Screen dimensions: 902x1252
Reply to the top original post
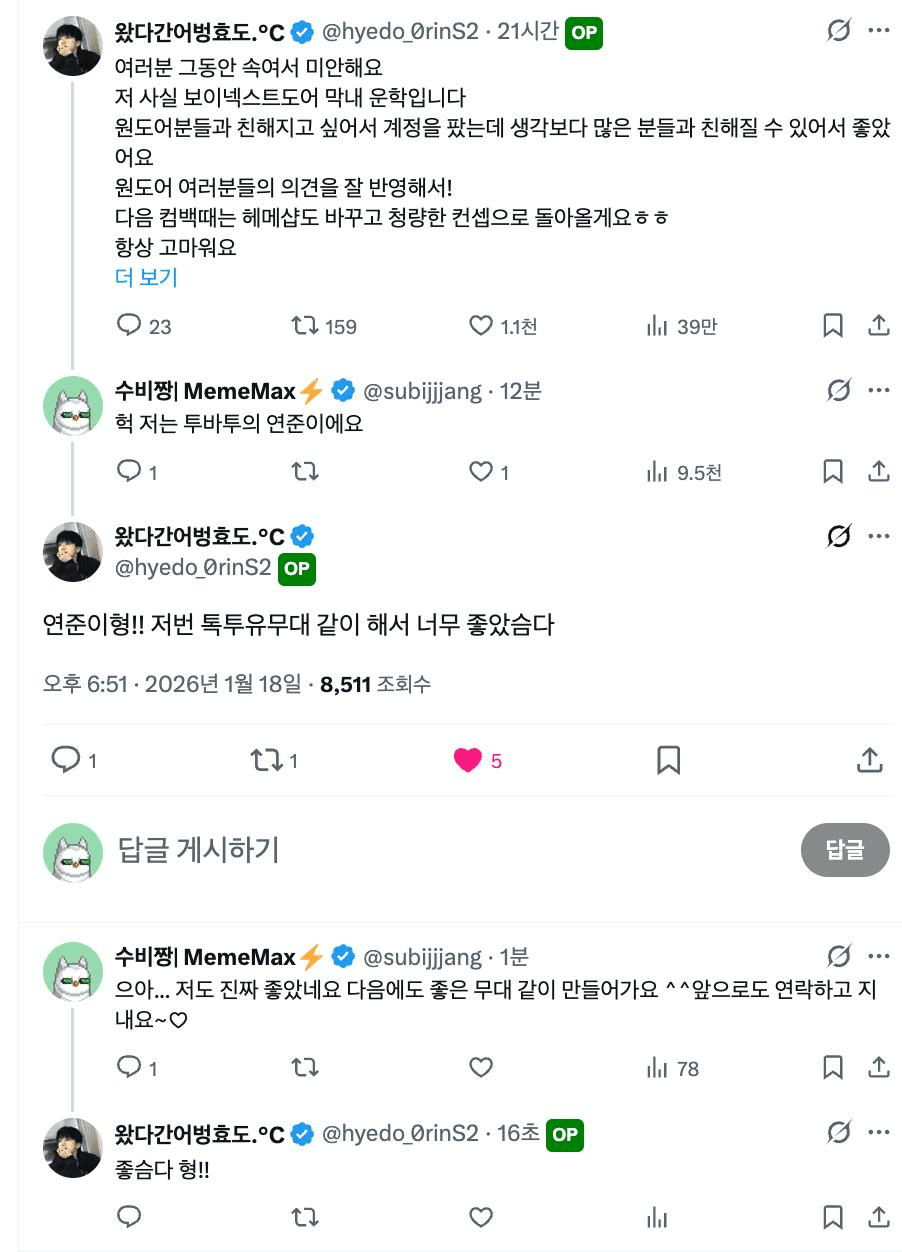[x=130, y=326]
